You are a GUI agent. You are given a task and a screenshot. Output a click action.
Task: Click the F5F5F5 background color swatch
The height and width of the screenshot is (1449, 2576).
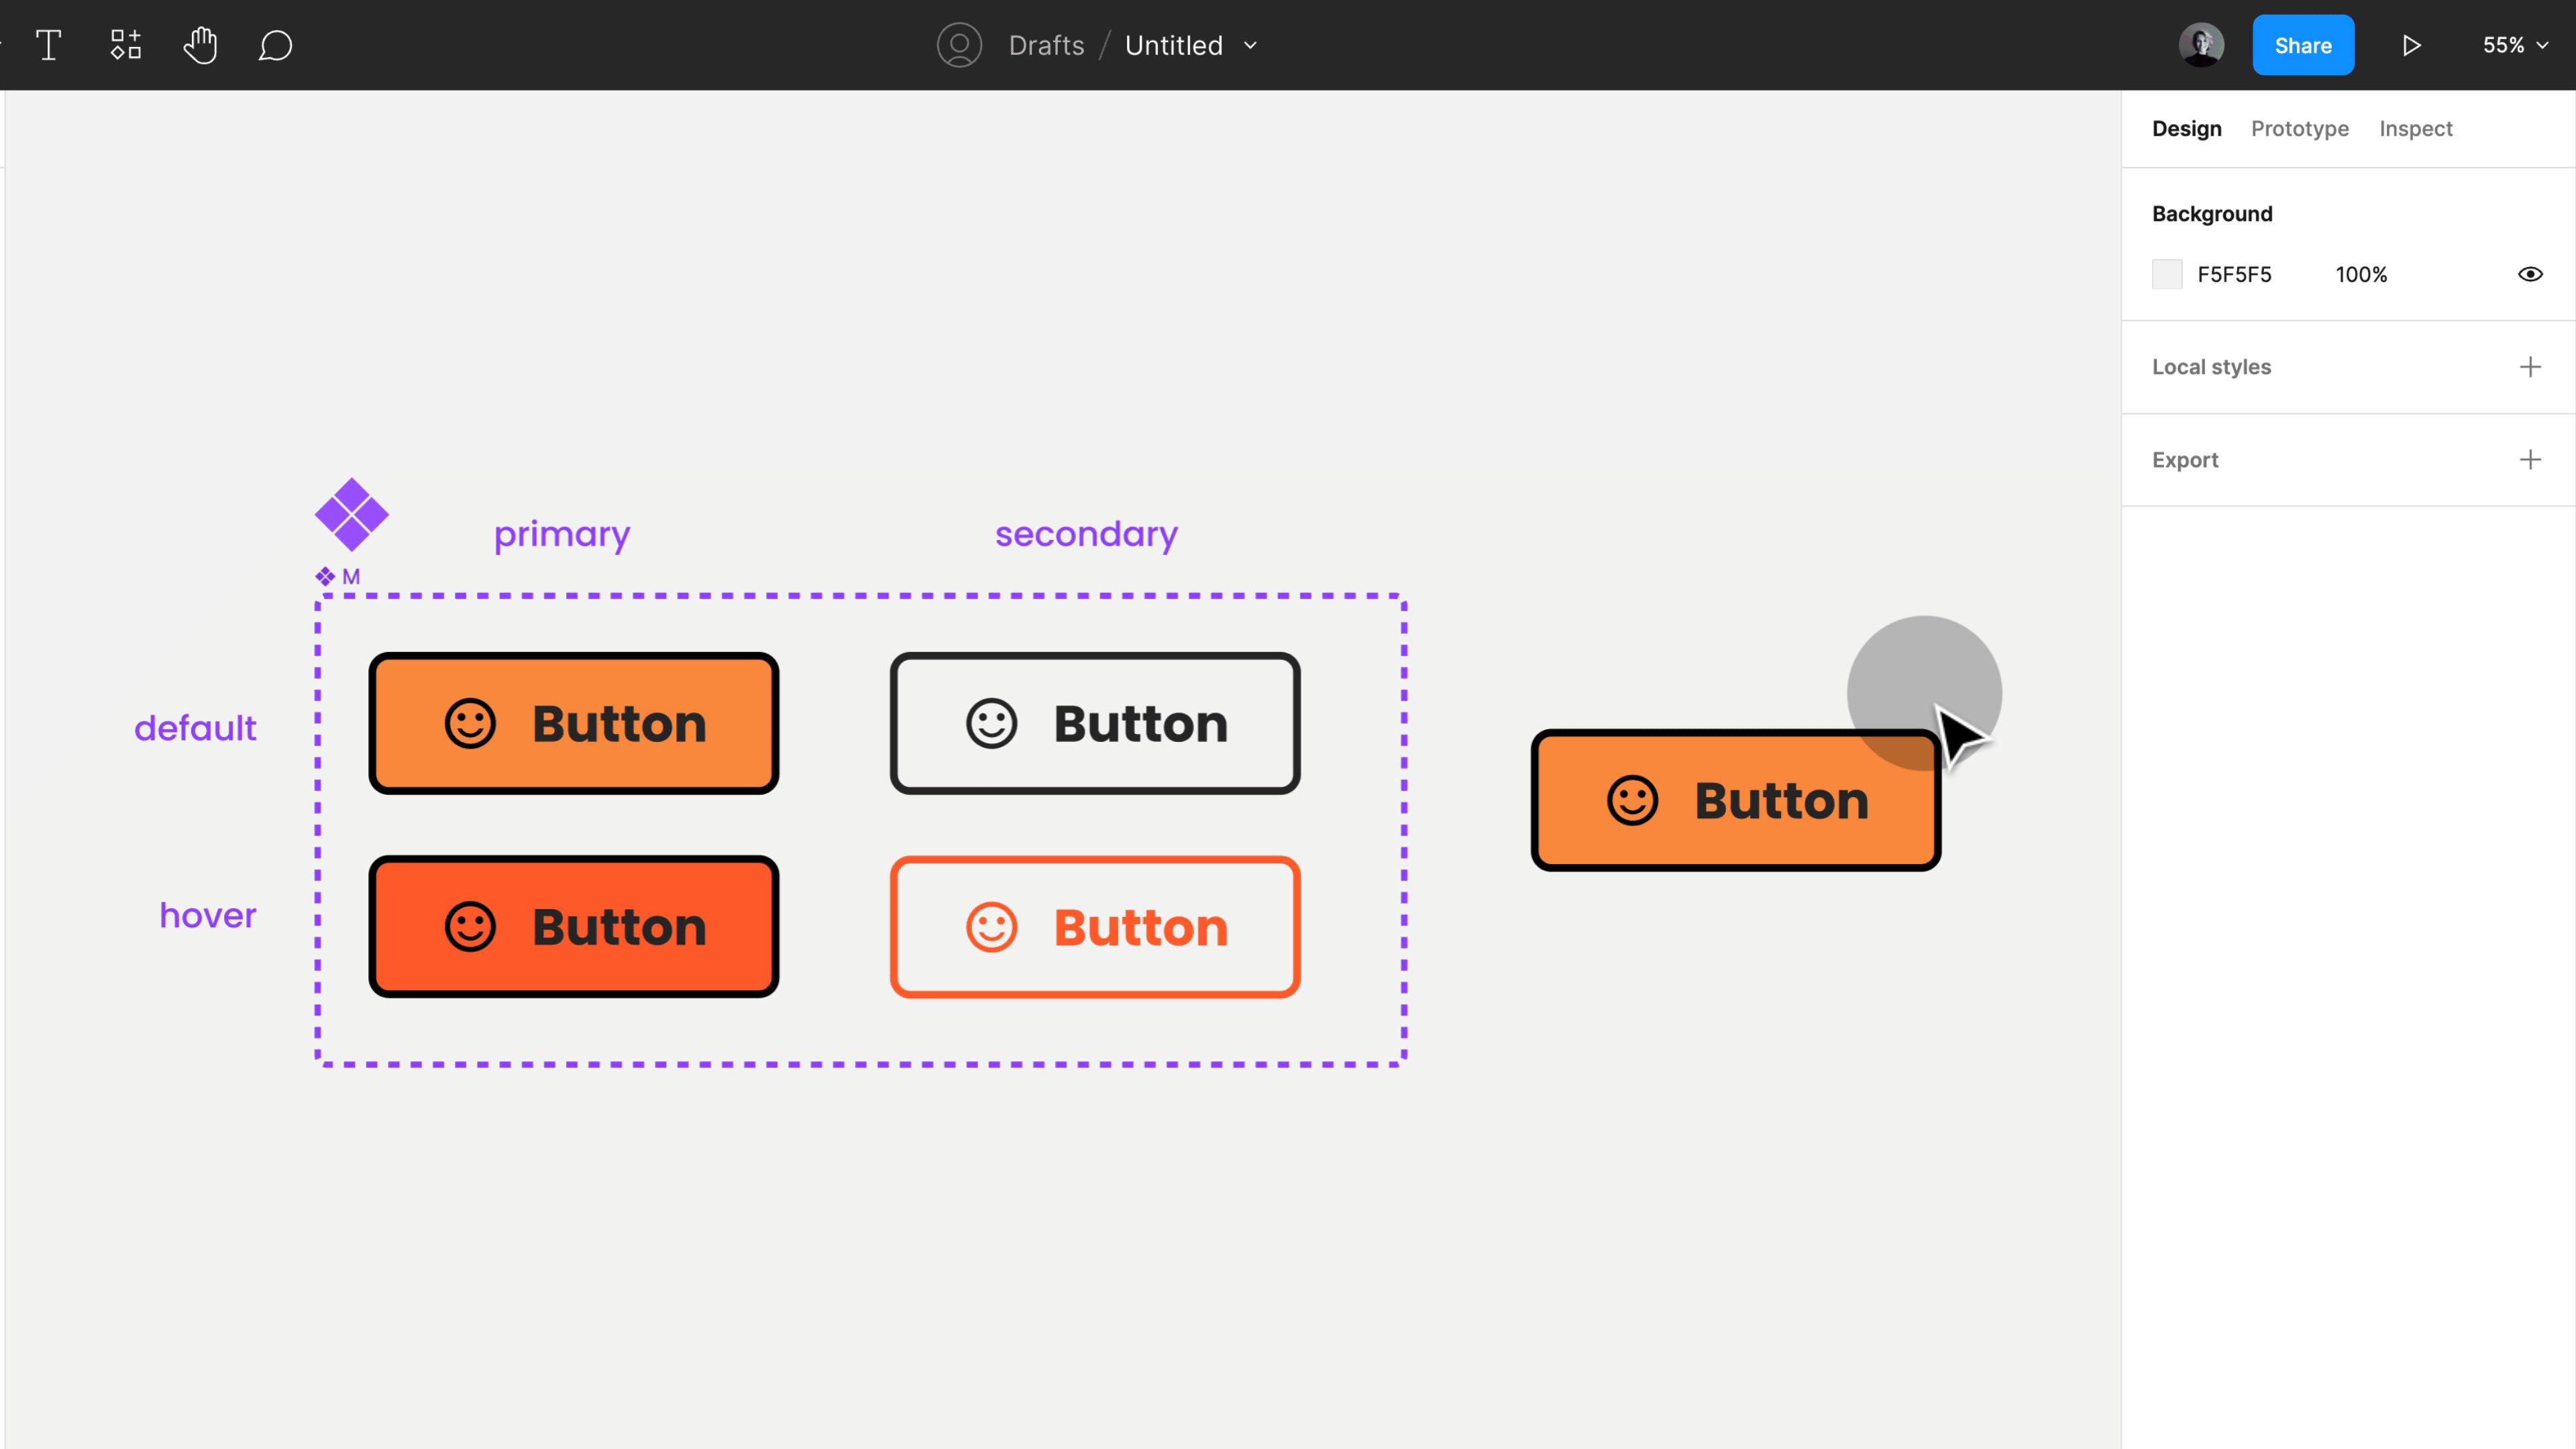click(2167, 274)
